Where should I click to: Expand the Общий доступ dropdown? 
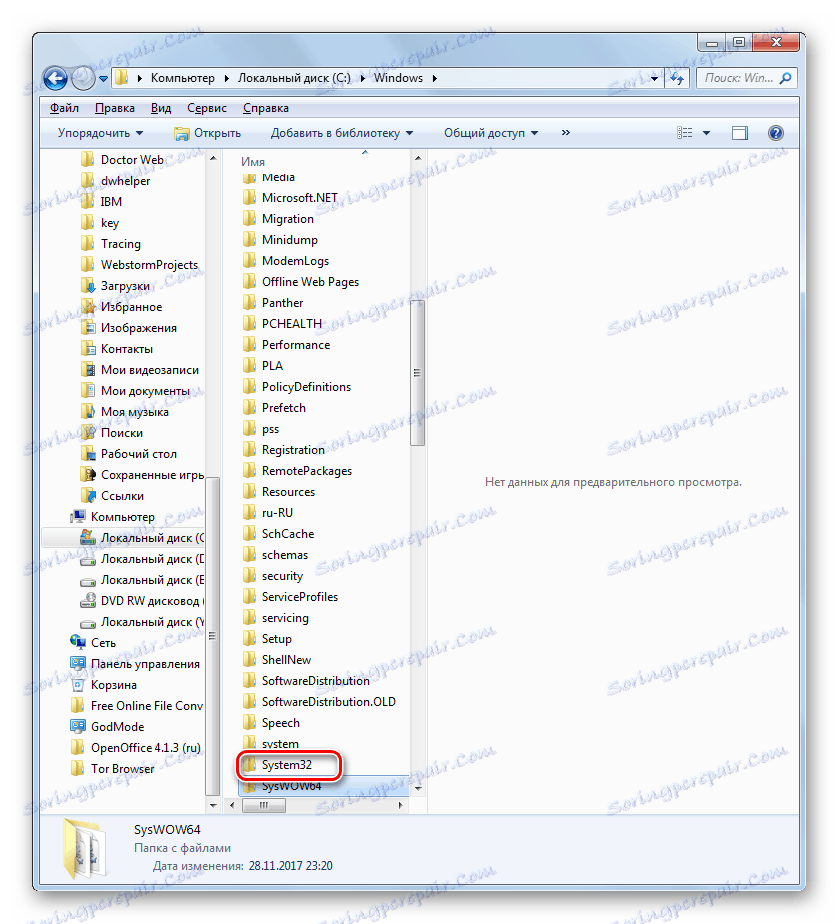(491, 133)
